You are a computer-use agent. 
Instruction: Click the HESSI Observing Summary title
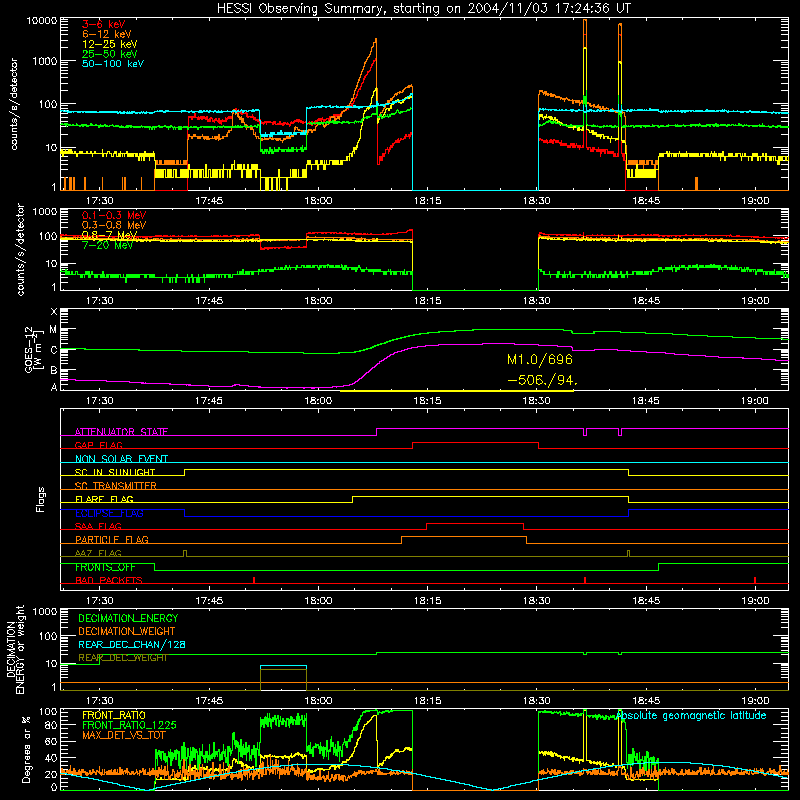pos(423,8)
